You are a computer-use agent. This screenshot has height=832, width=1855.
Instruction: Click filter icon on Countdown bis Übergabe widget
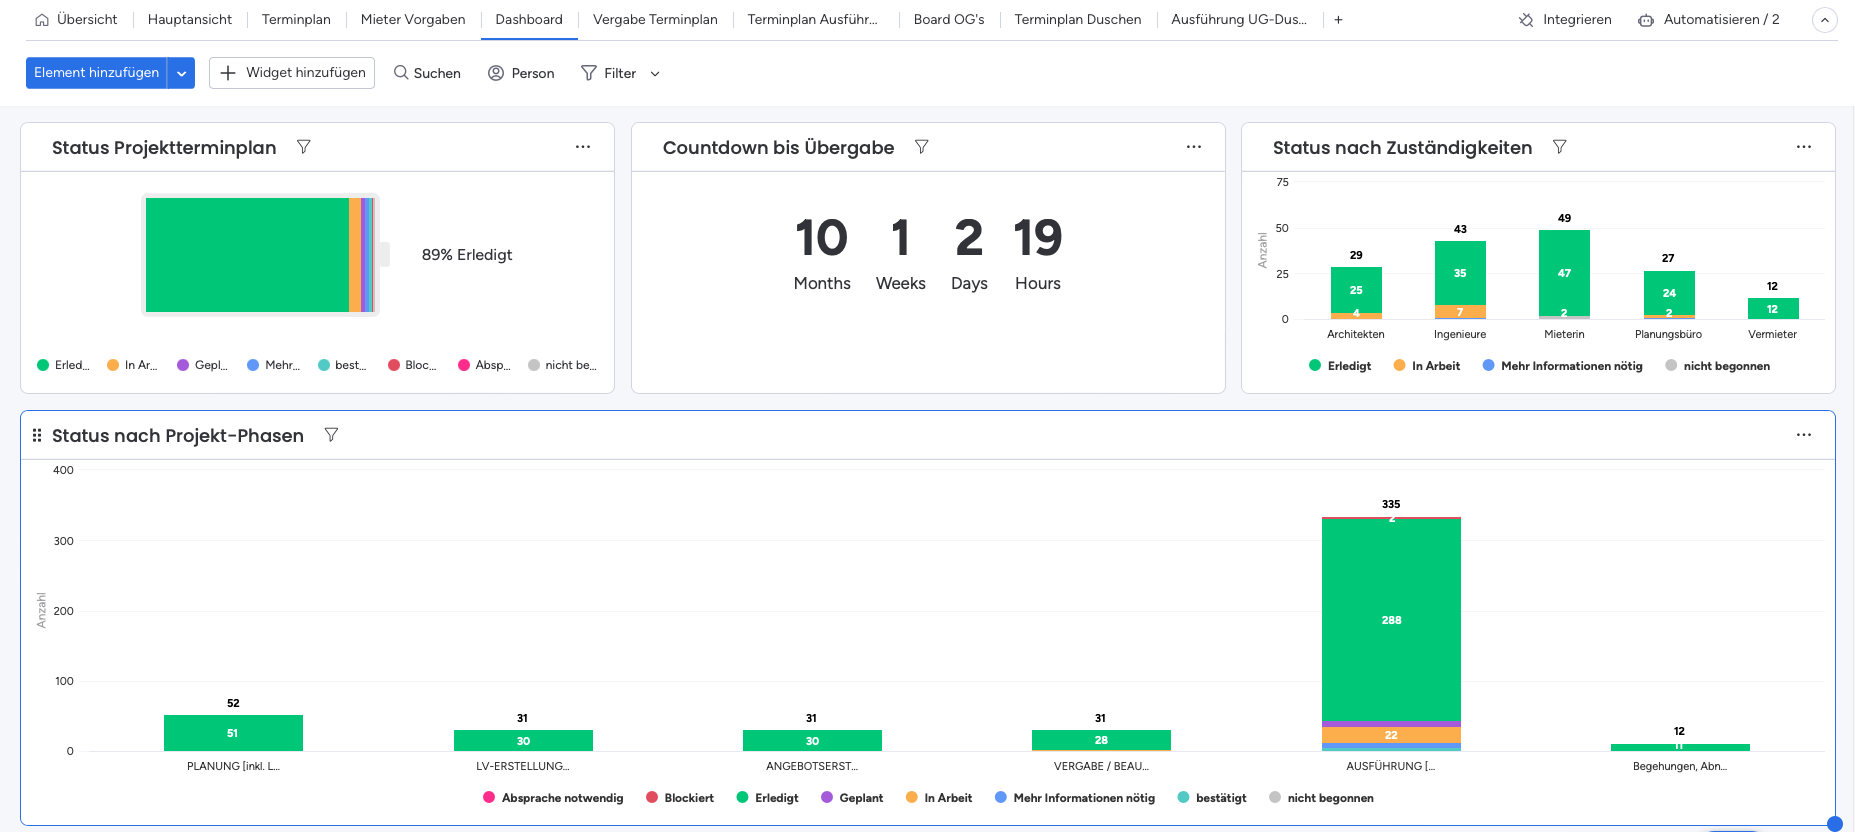[922, 147]
